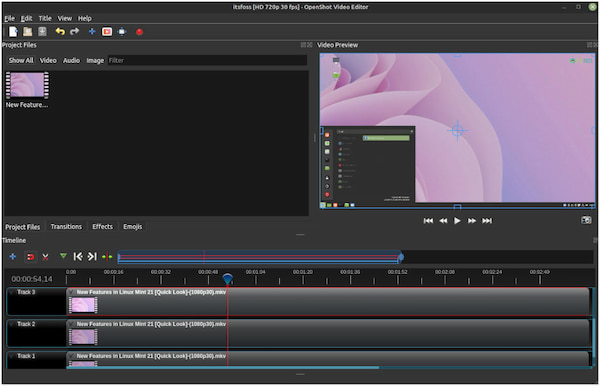Toggle the timeline snapping magnet
This screenshot has height=386, width=600.
tap(30, 257)
